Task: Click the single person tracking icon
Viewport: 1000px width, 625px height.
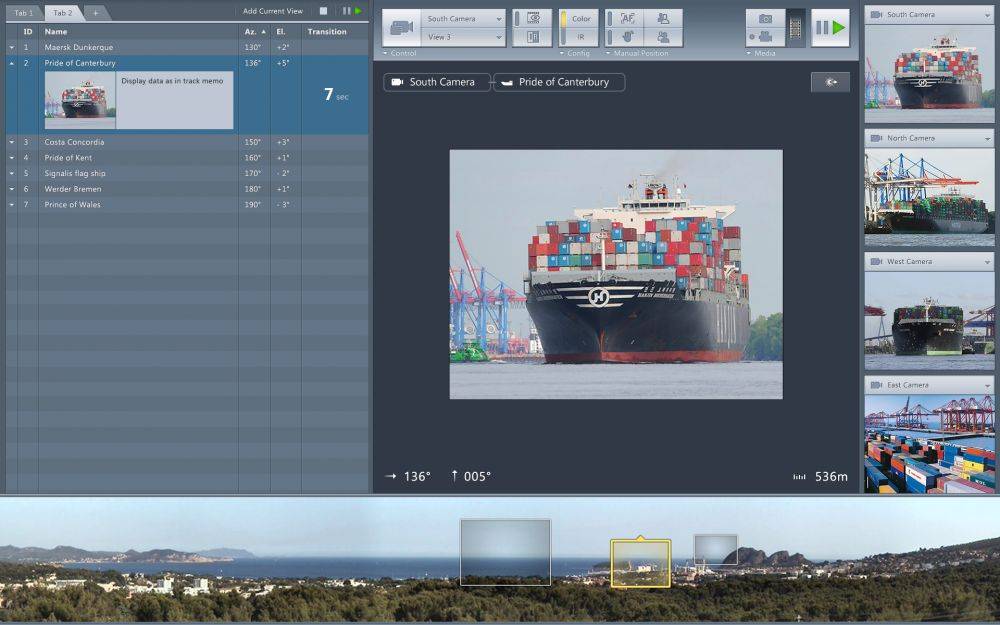Action: click(663, 19)
